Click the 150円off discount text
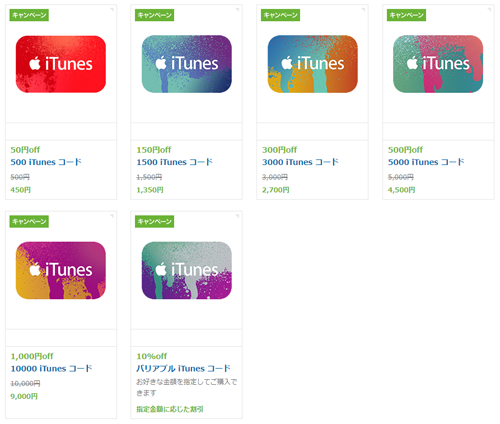The height and width of the screenshot is (424, 500). coord(154,150)
